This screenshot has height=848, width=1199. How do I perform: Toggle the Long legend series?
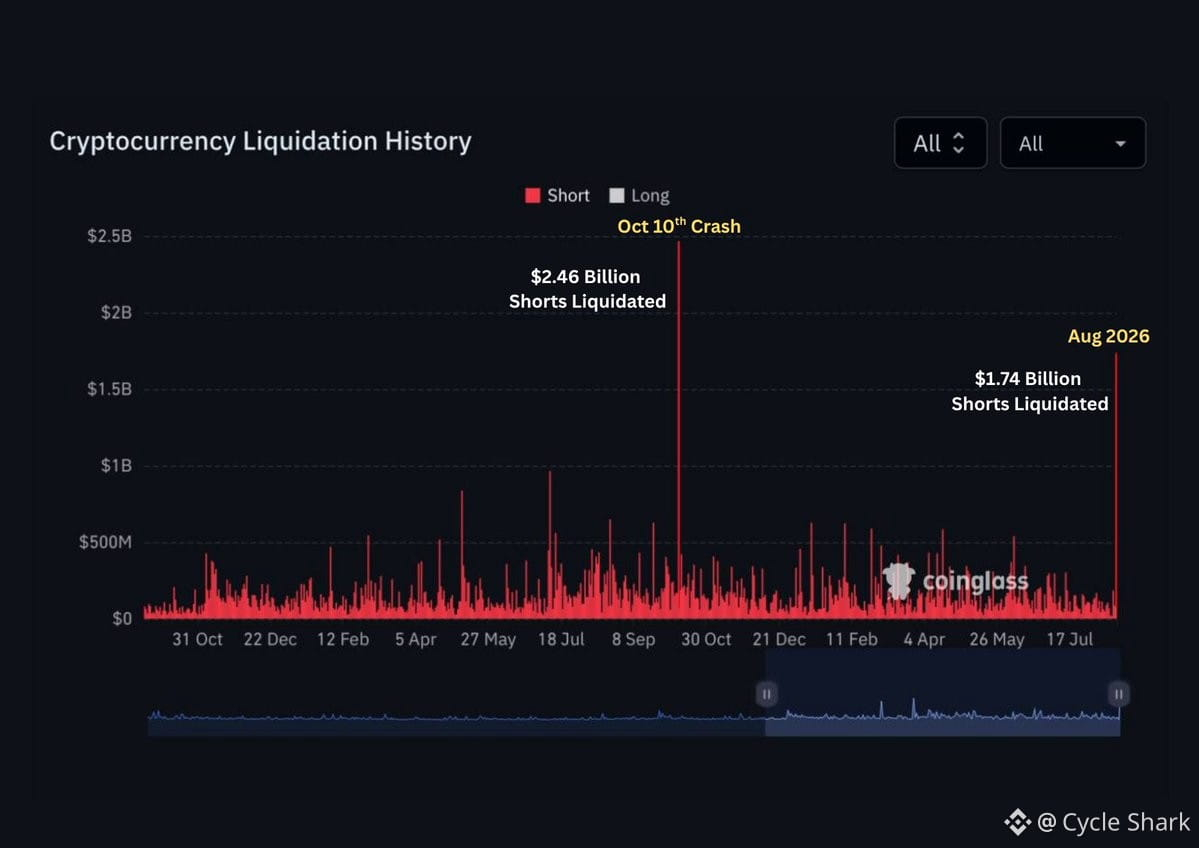pyautogui.click(x=639, y=196)
